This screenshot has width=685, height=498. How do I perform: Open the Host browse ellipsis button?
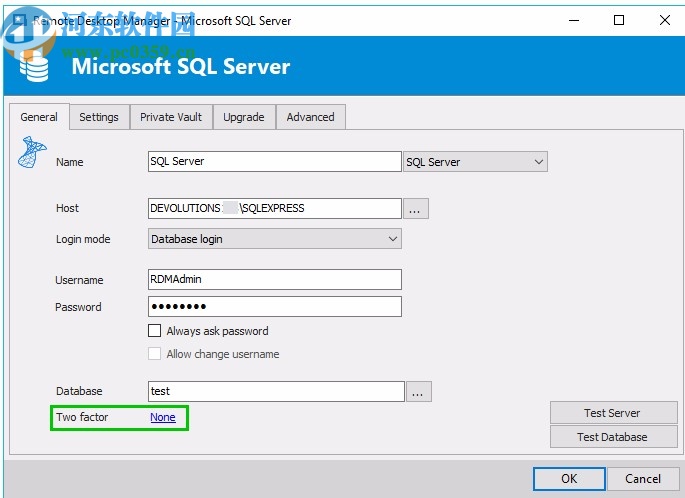point(415,208)
